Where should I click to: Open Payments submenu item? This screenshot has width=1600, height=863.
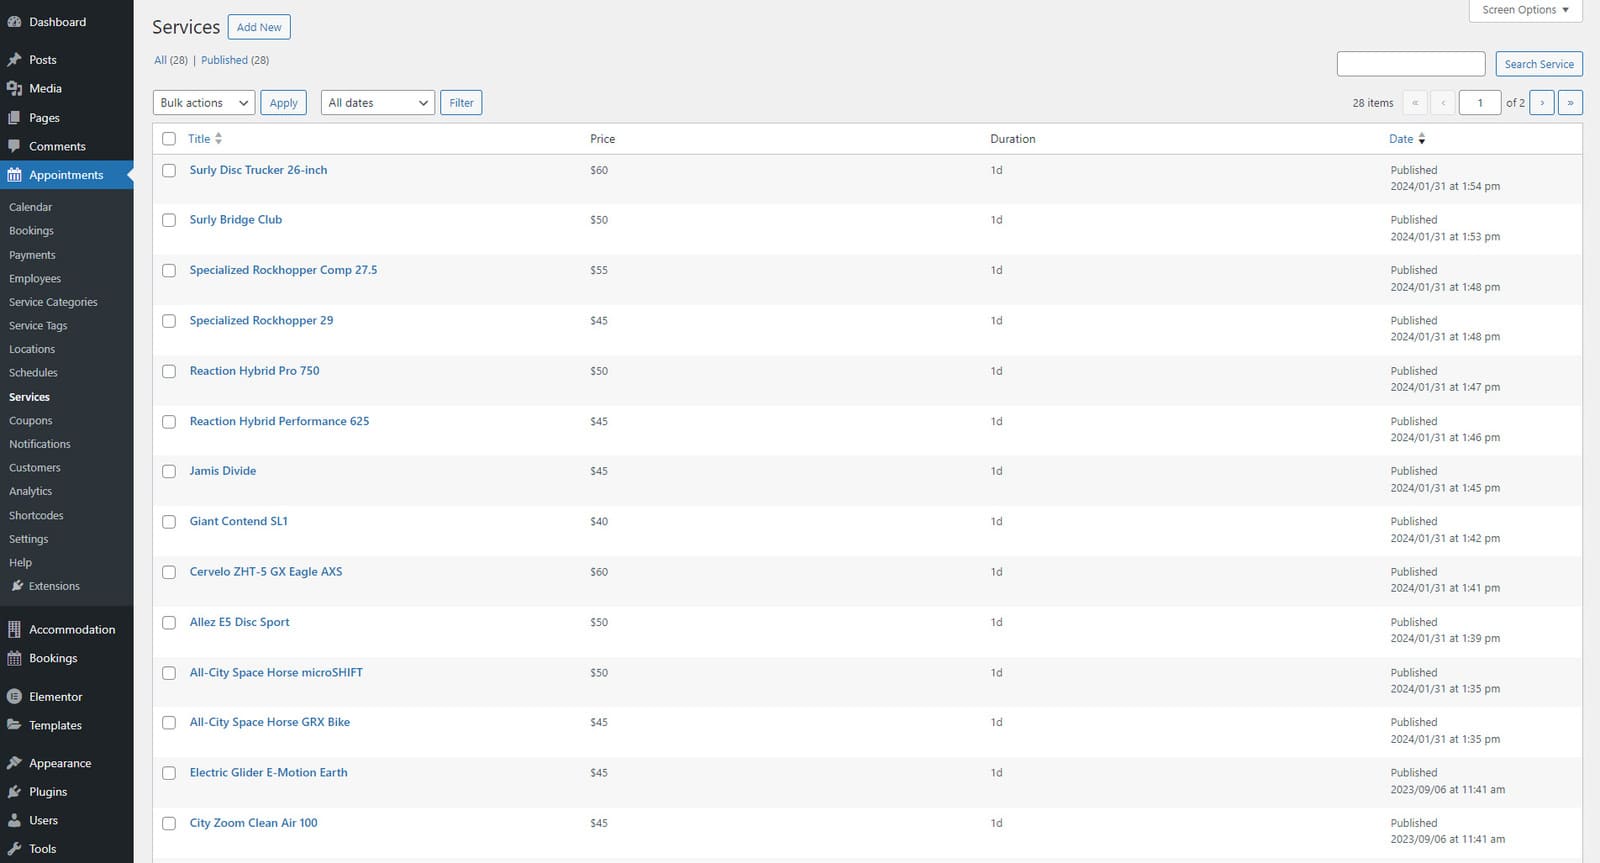(x=32, y=255)
